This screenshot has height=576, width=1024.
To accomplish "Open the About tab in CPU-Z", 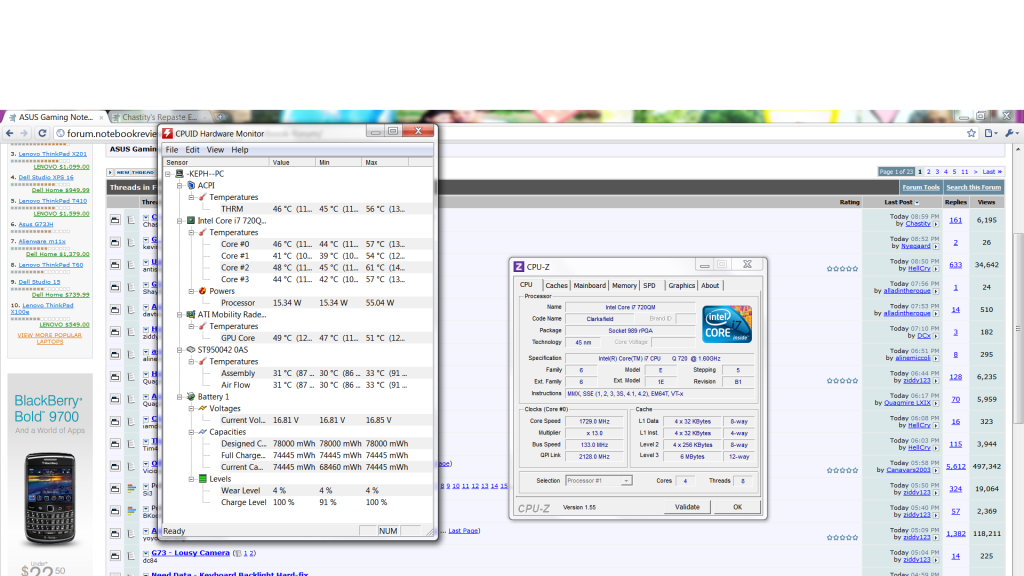I will tap(710, 285).
